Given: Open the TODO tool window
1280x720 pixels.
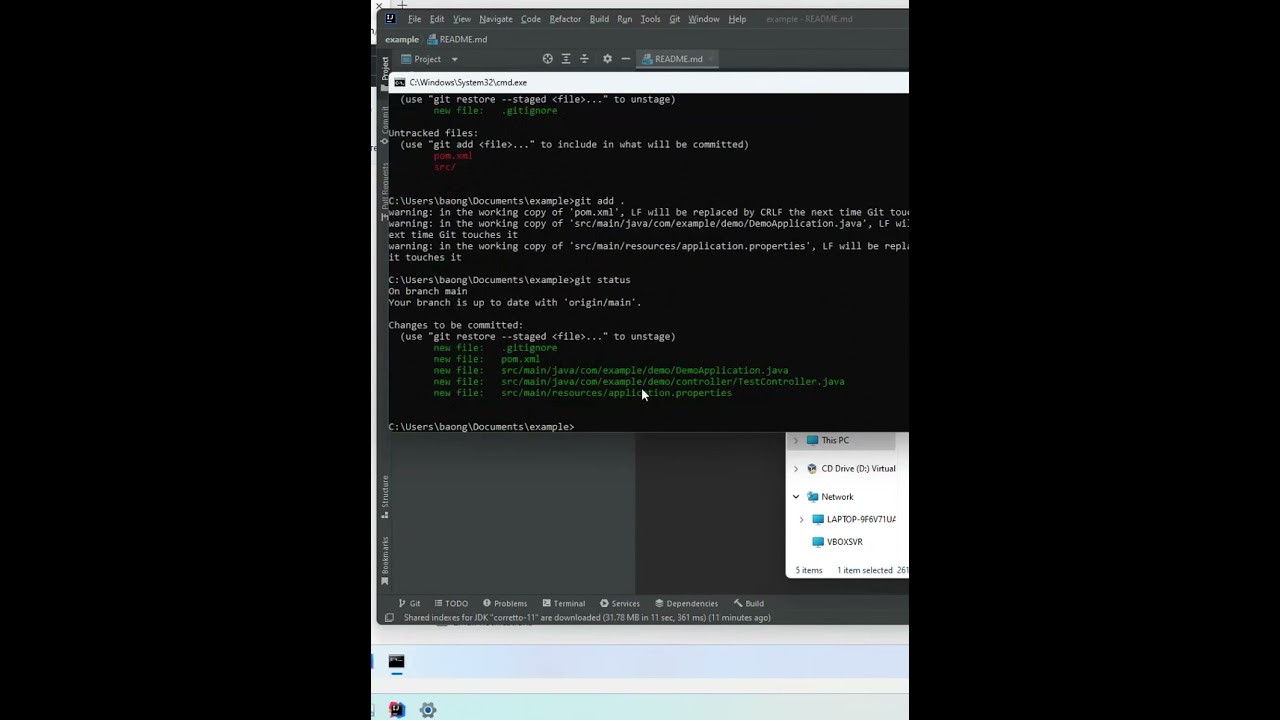Looking at the screenshot, I should click(451, 603).
